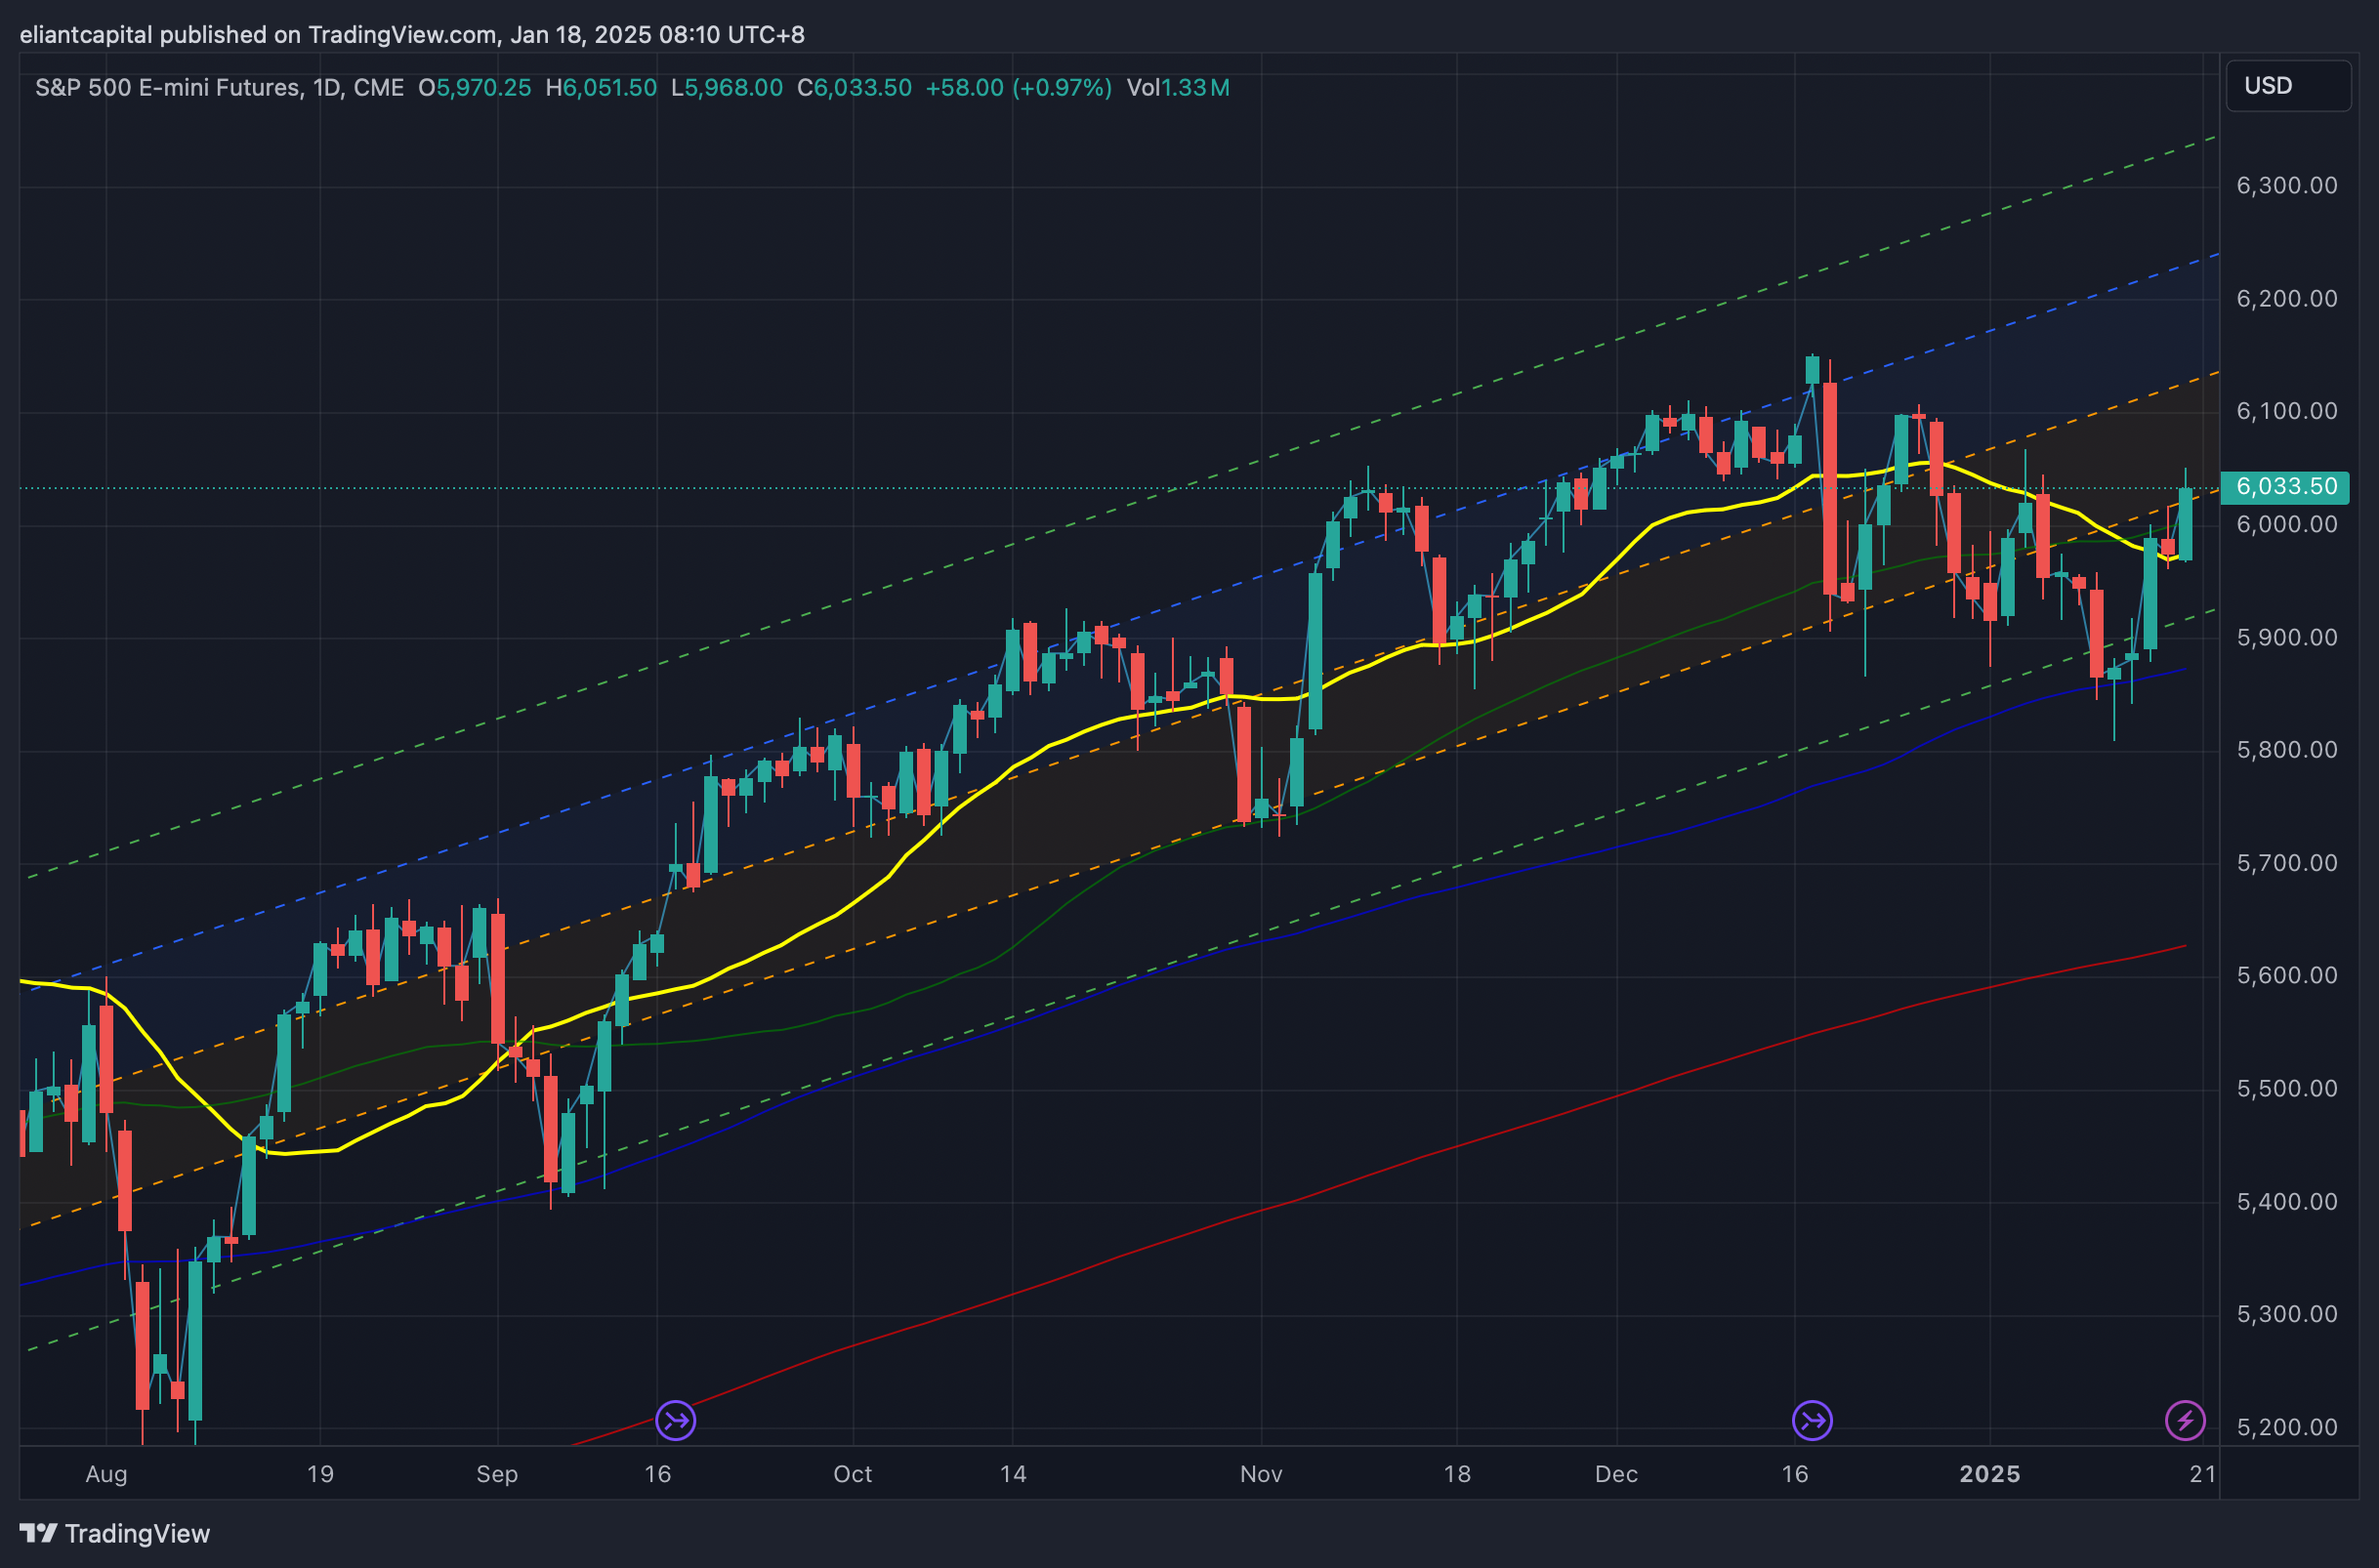This screenshot has width=2379, height=1568.
Task: Click the Nov label on time axis
Action: [1260, 1474]
